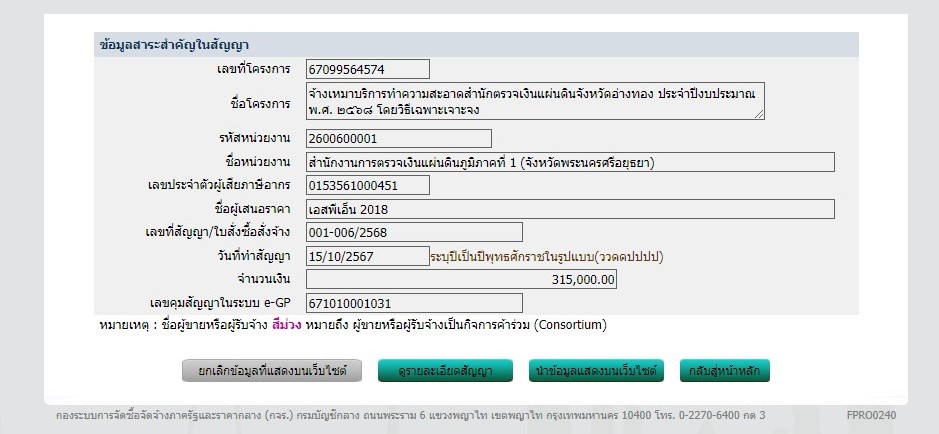The width and height of the screenshot is (939, 434).
Task: Return home via กลับสู่หน้าหลัก button
Action: point(724,371)
